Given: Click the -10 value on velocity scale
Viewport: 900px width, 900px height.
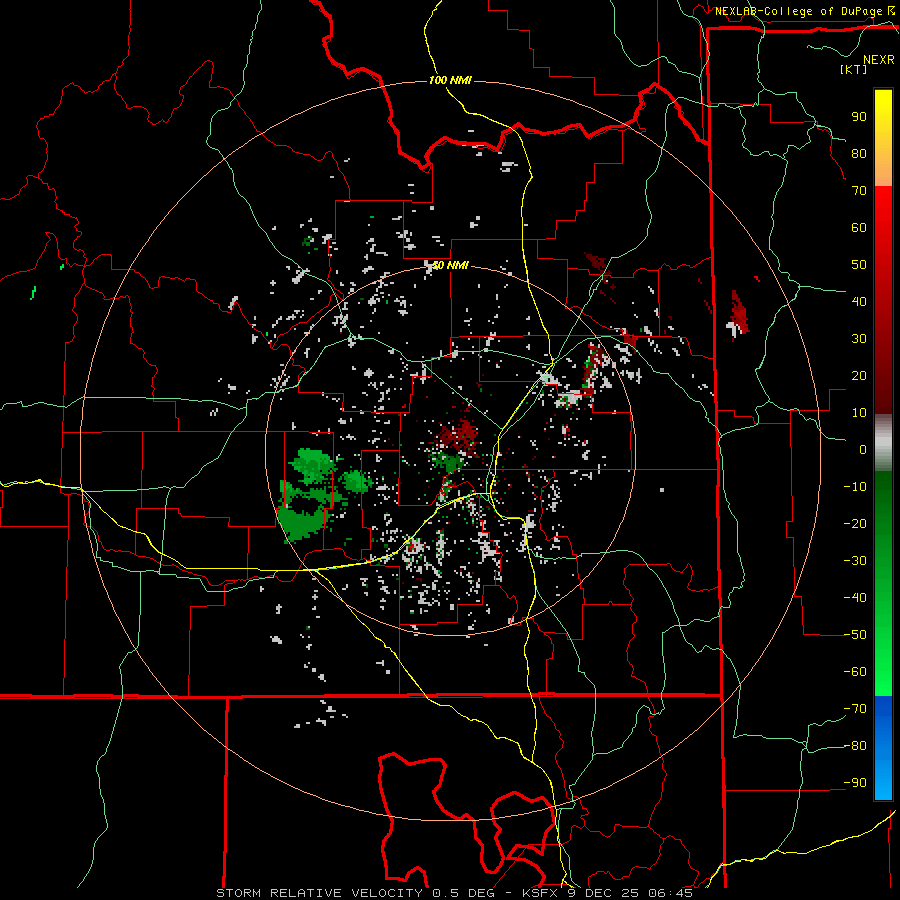Looking at the screenshot, I should pyautogui.click(x=855, y=487).
